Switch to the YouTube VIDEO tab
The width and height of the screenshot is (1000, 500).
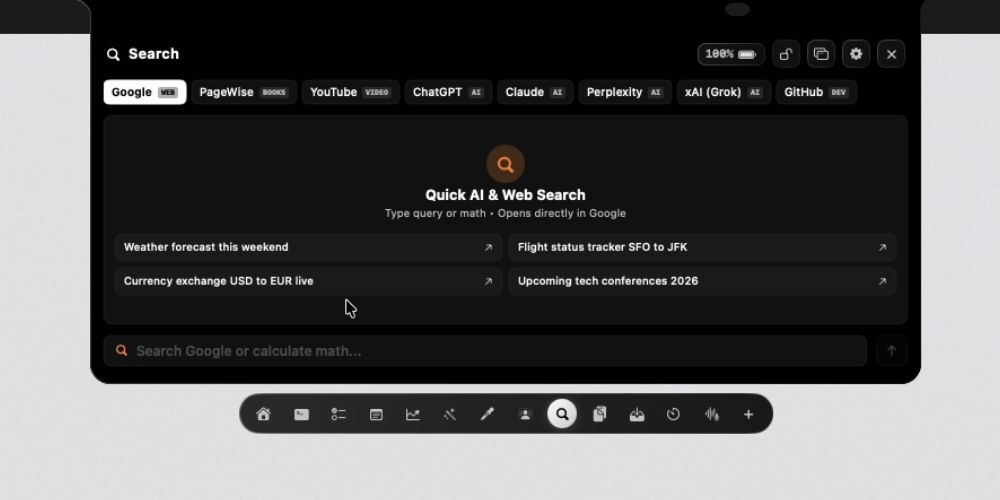[x=350, y=92]
